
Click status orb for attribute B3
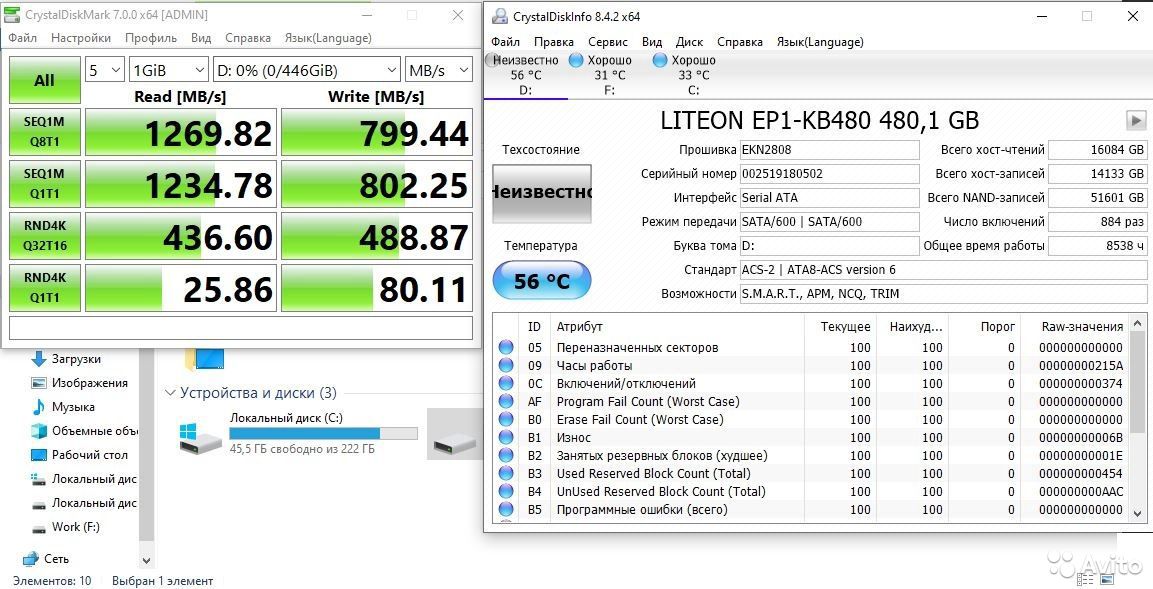tap(506, 474)
